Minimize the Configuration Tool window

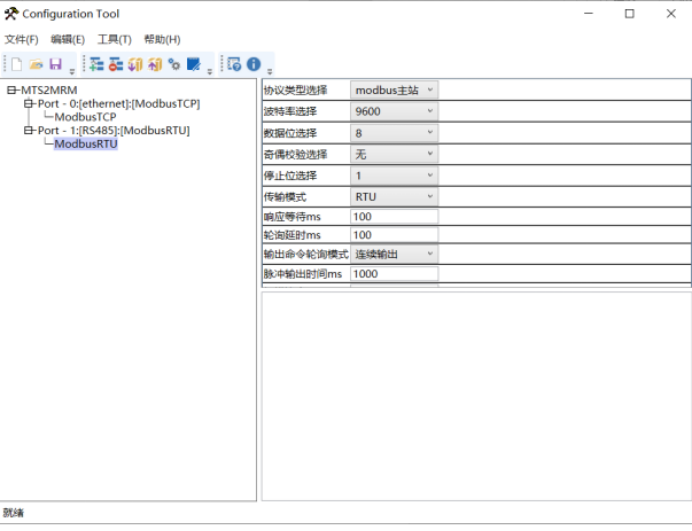[588, 14]
